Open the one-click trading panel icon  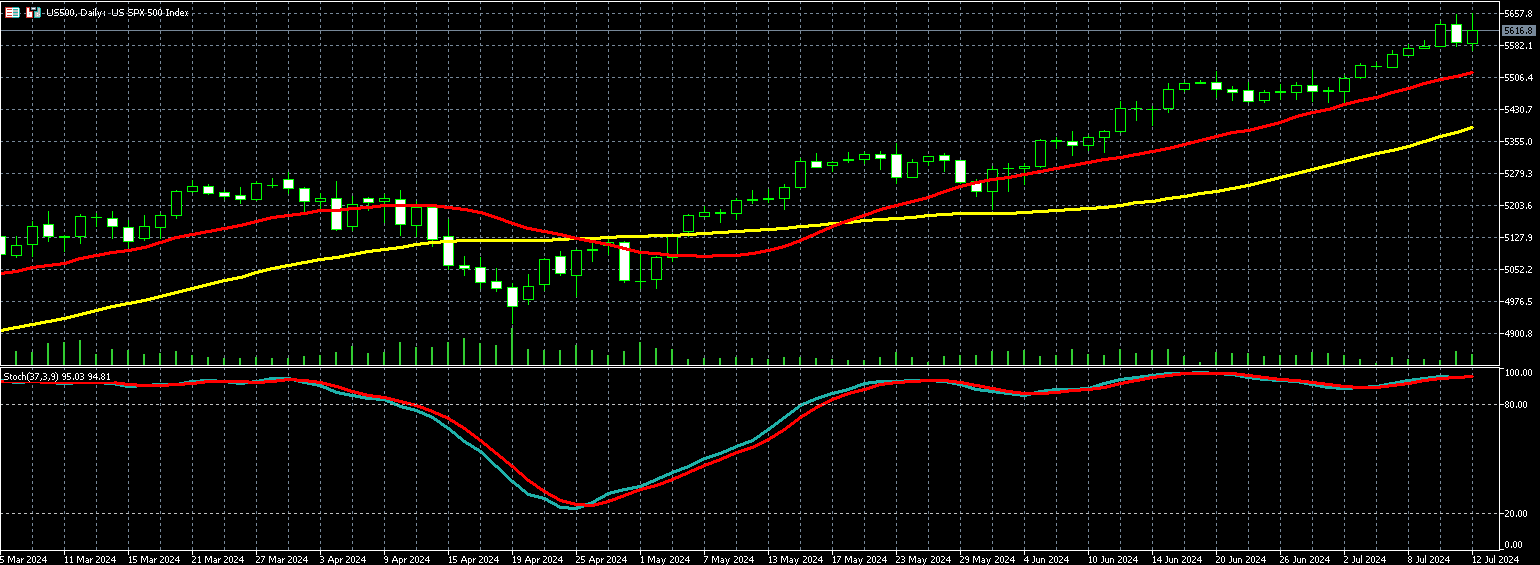pyautogui.click(x=12, y=13)
